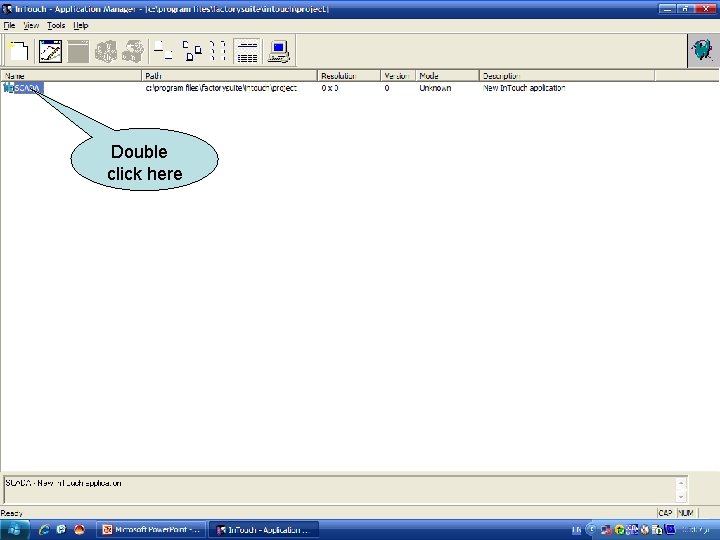Click description box scroll down arrow
This screenshot has width=720, height=540.
point(681,496)
